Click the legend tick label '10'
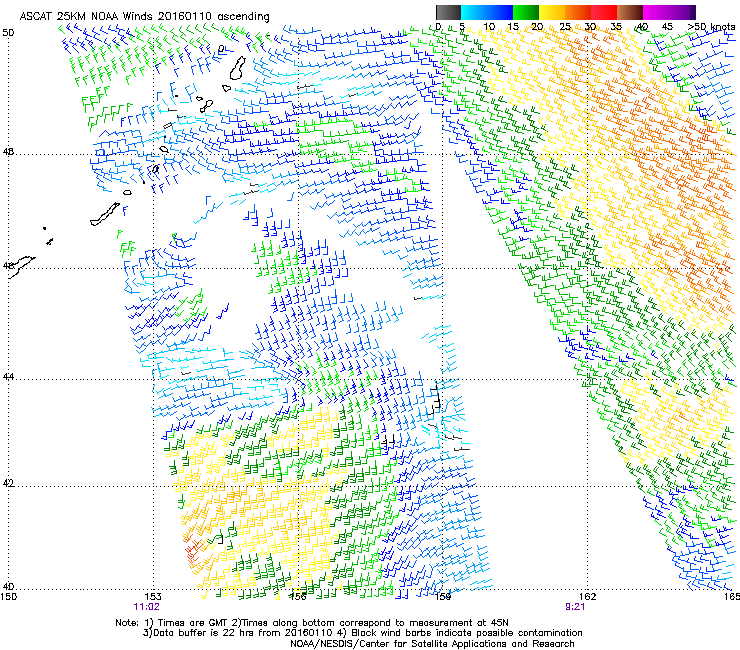Screen dimensions: 740x650 click(x=489, y=27)
